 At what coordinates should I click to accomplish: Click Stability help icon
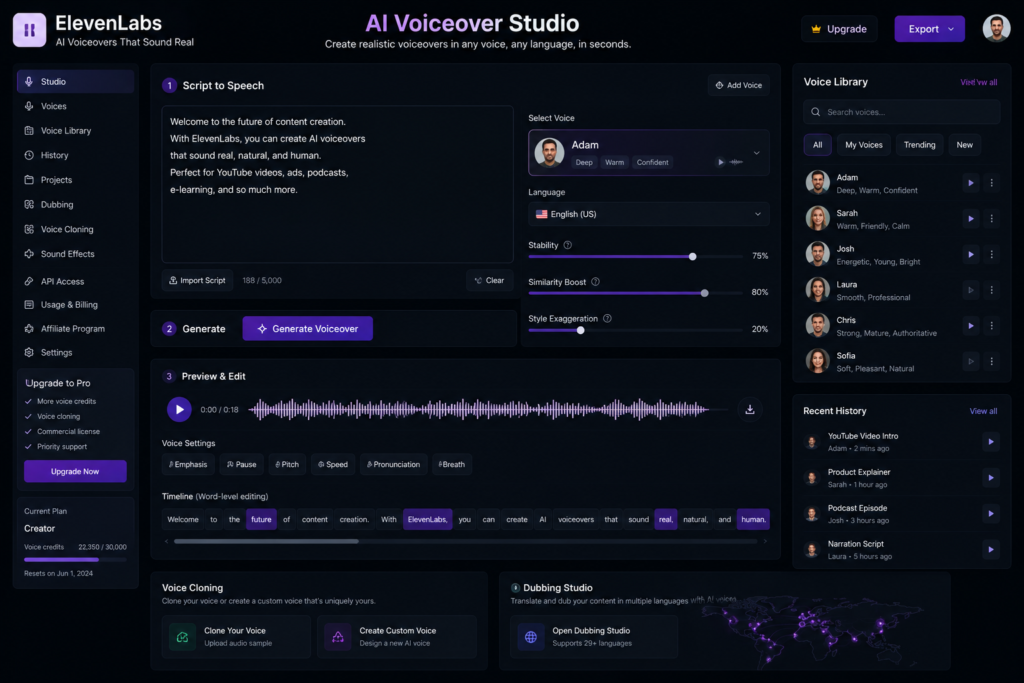click(568, 245)
